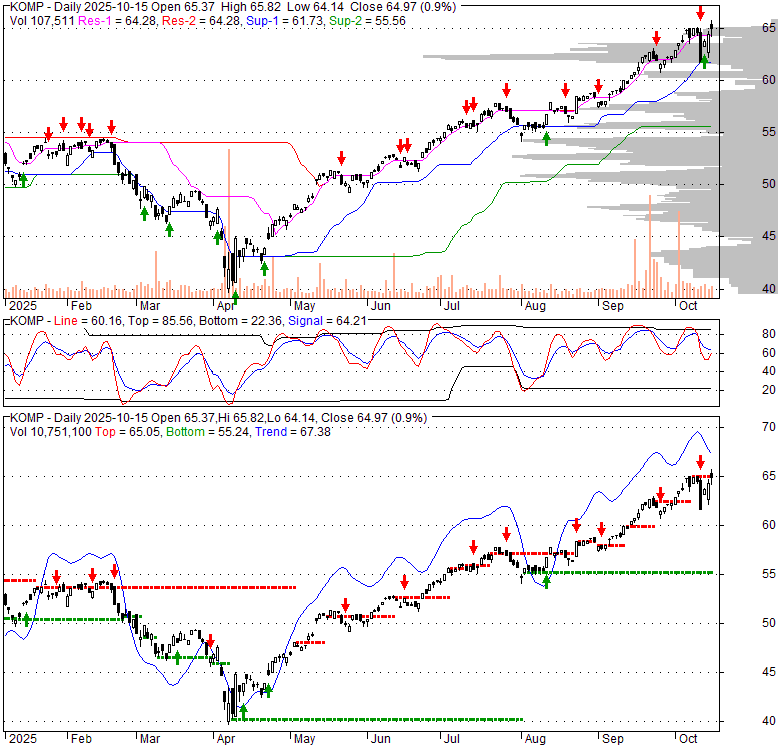Click the Apr label under the top chart

[x=226, y=306]
